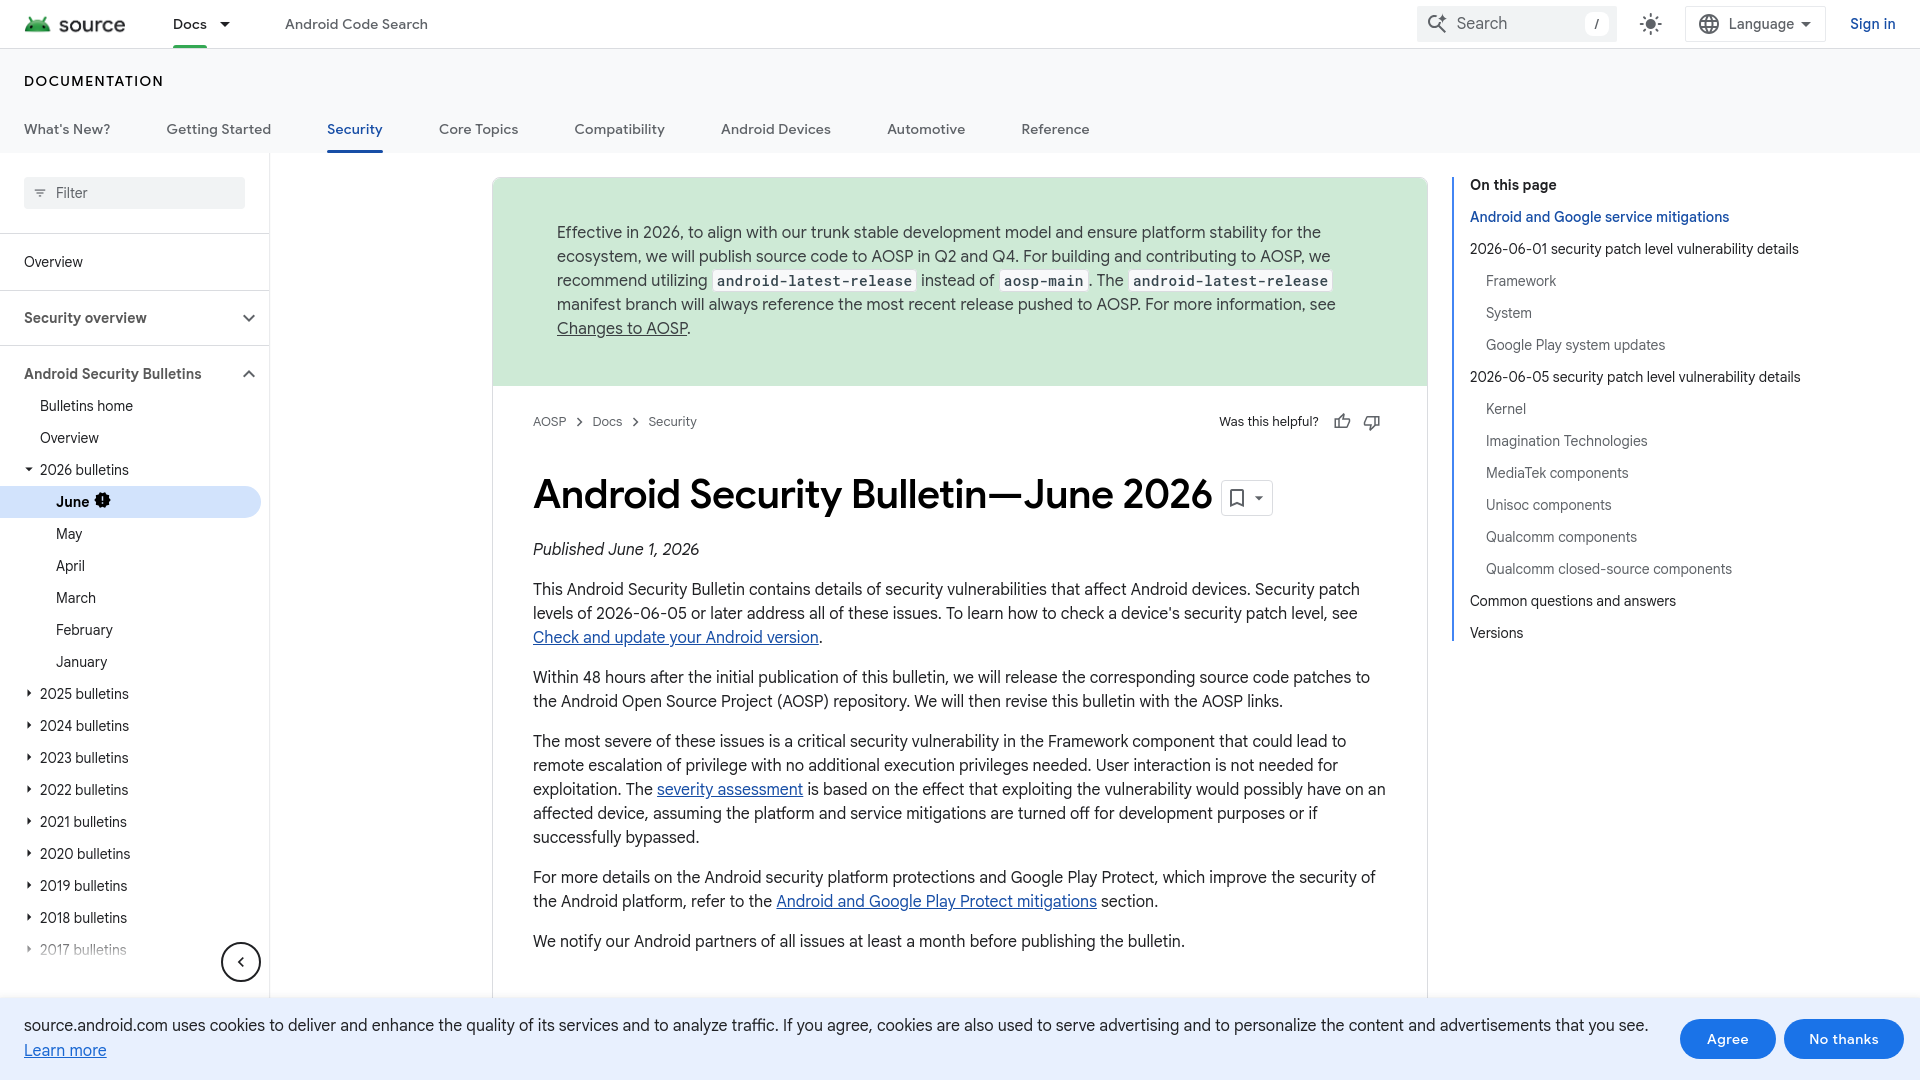Focus the top Search field
This screenshot has width=1920, height=1080.
click(1517, 24)
